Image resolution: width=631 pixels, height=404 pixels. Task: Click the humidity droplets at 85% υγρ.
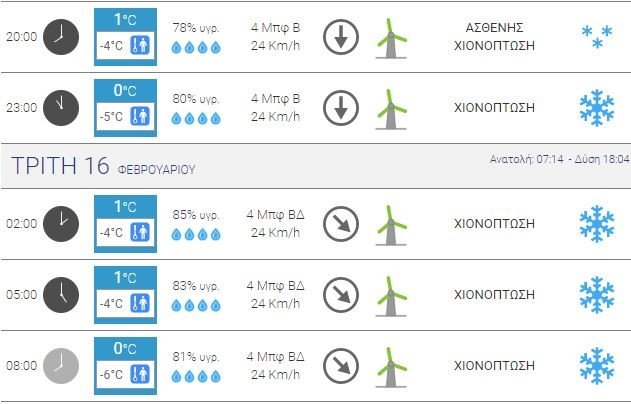click(196, 234)
